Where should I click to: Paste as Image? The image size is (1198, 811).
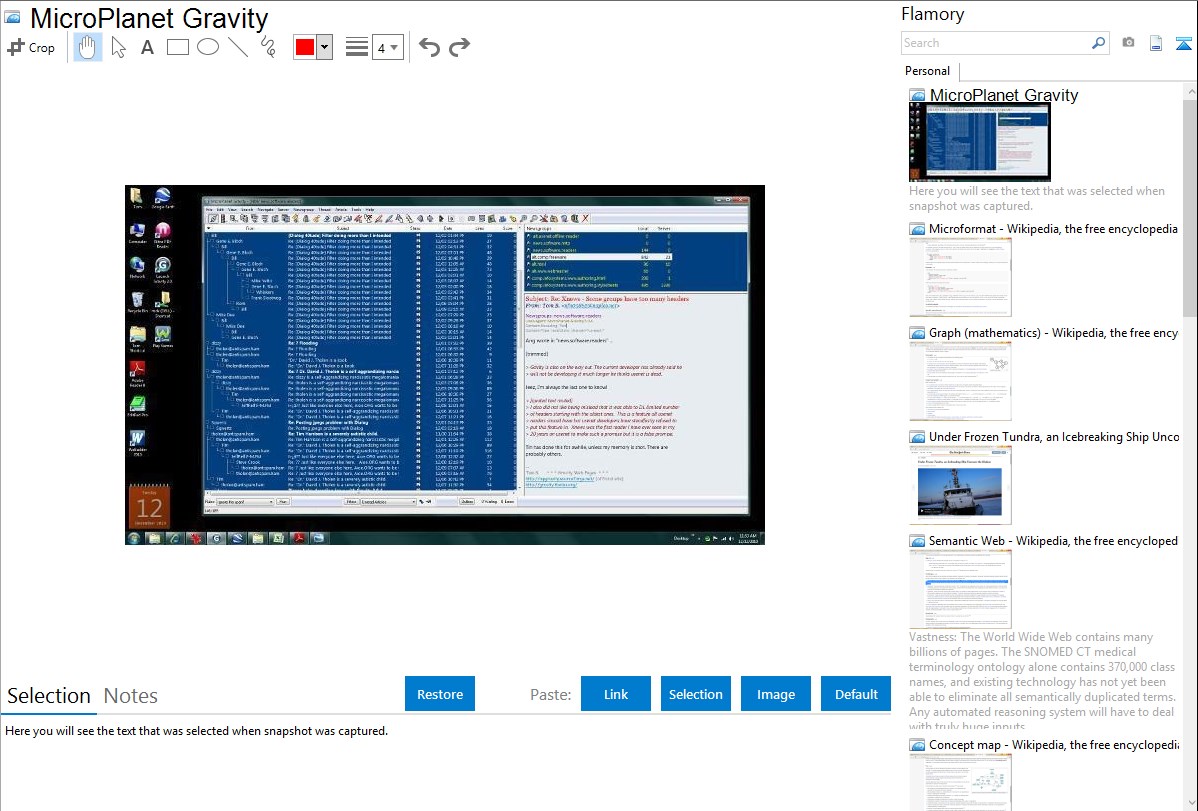[x=775, y=694]
